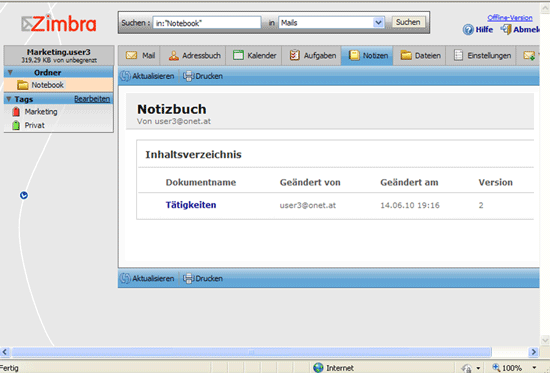550x373 pixels.
Task: Click the Notizbuch heading
Action: click(x=172, y=109)
